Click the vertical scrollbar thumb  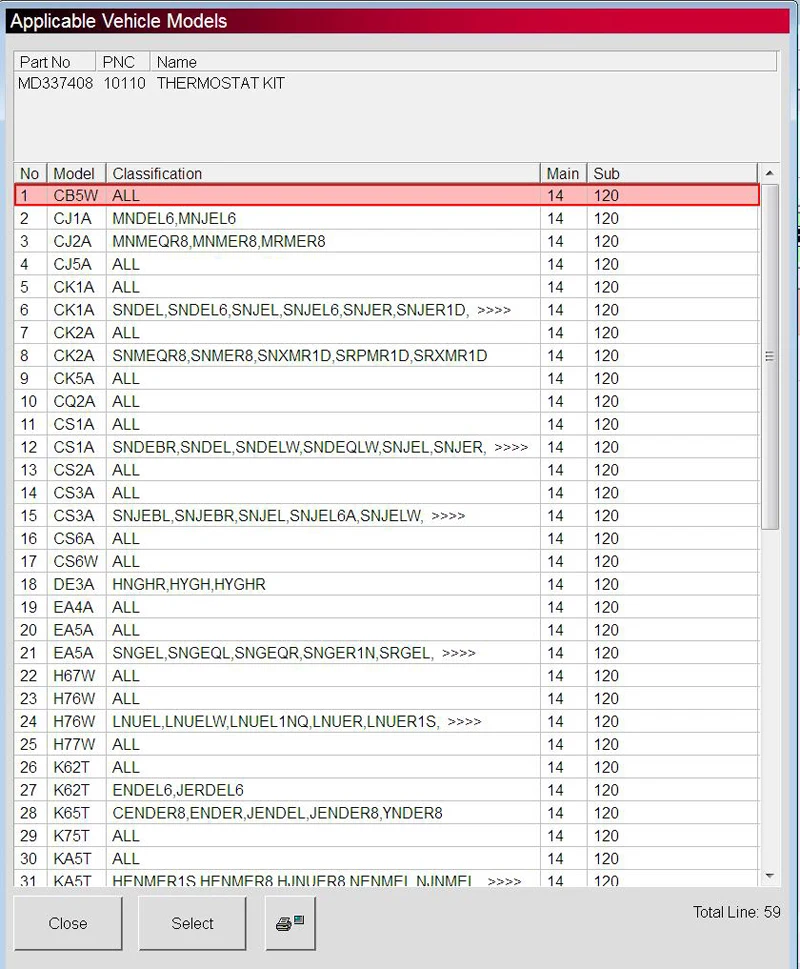tap(769, 357)
